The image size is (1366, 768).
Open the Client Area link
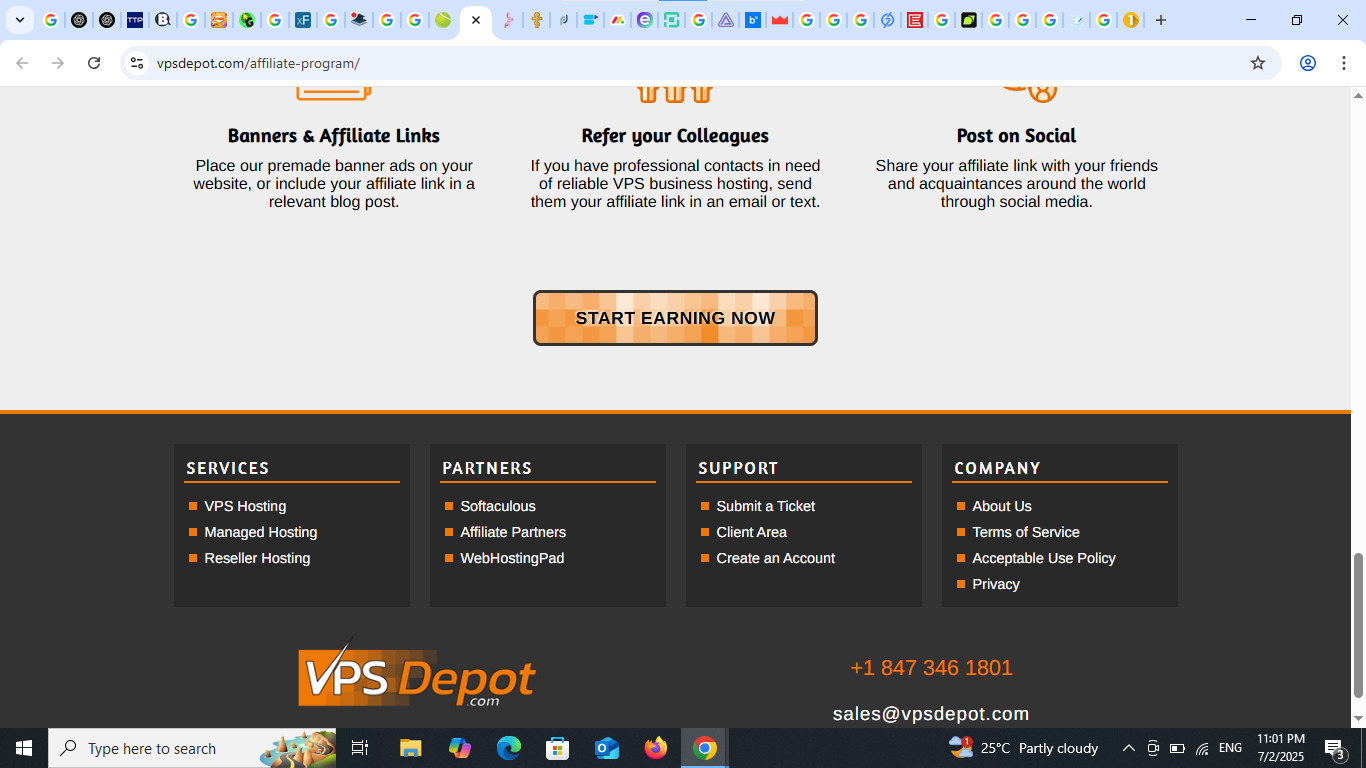coord(751,532)
